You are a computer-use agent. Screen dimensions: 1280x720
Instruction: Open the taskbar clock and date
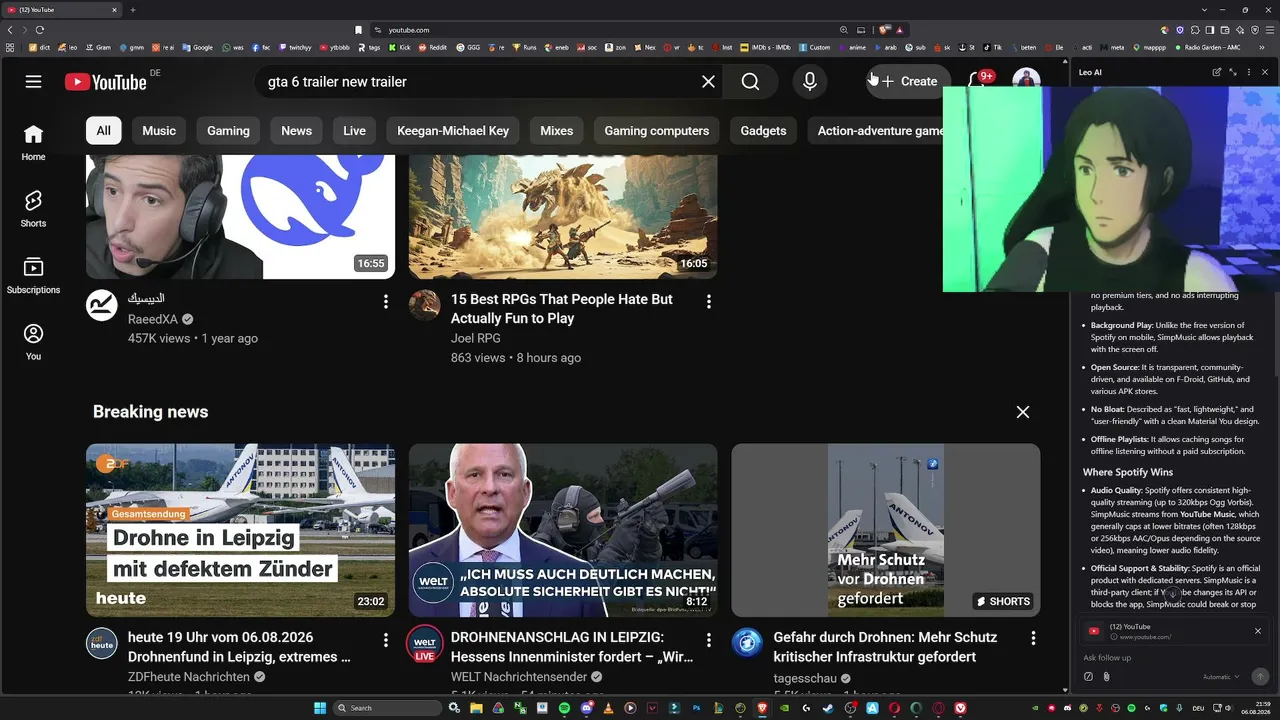tap(1255, 708)
